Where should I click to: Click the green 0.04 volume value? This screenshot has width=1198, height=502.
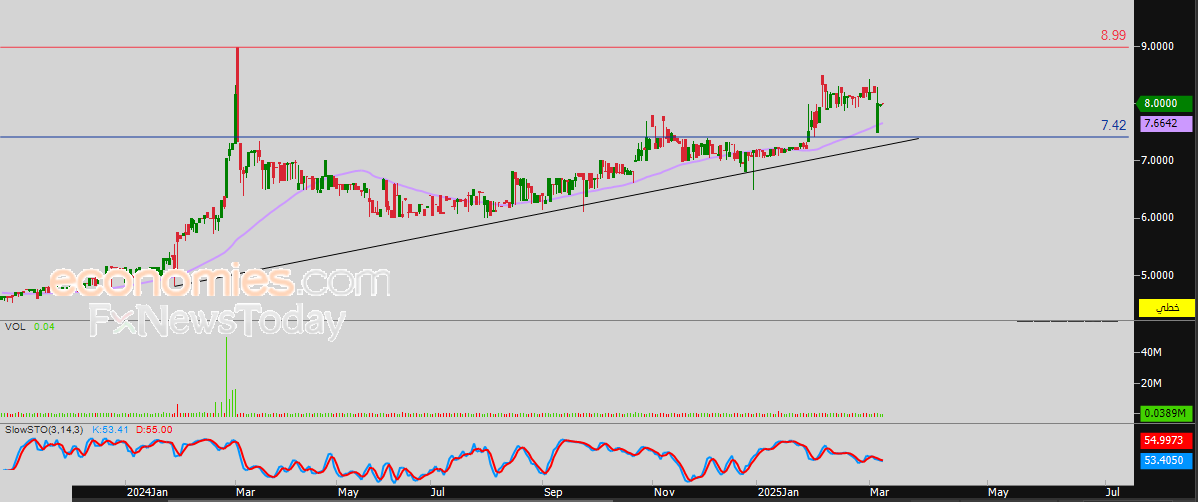click(44, 326)
